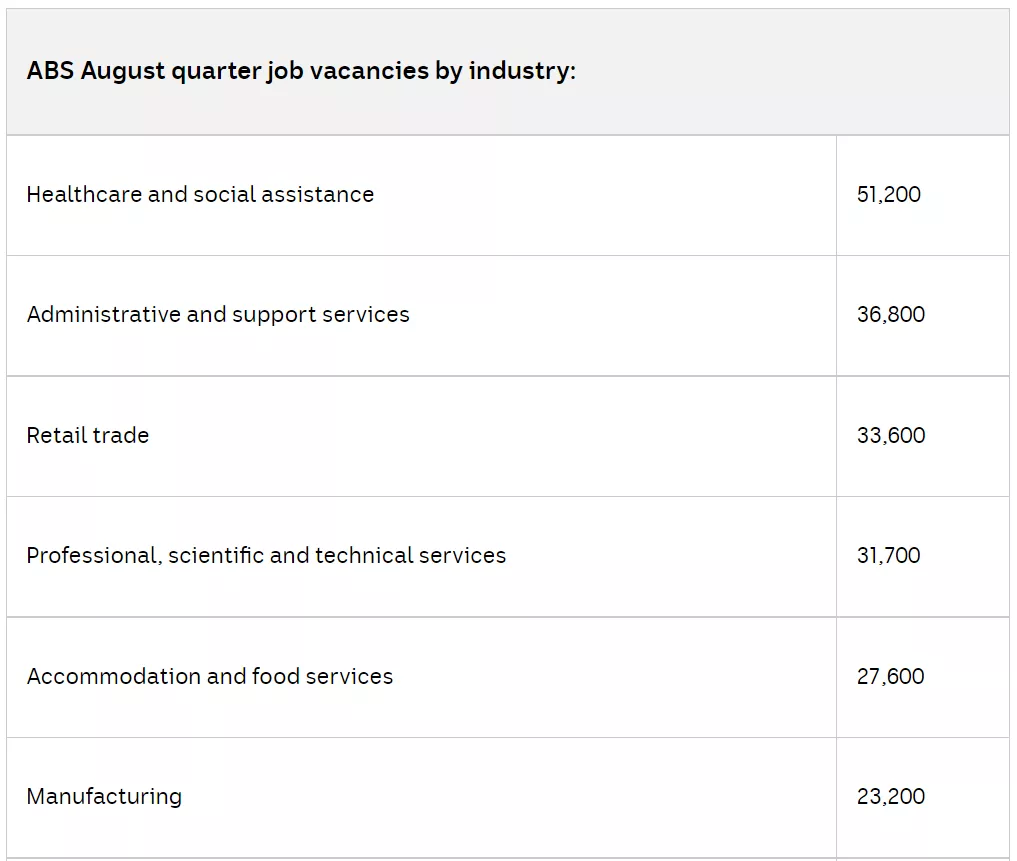Click the word 'industry:' in the header
The height and width of the screenshot is (861, 1017).
coord(522,71)
